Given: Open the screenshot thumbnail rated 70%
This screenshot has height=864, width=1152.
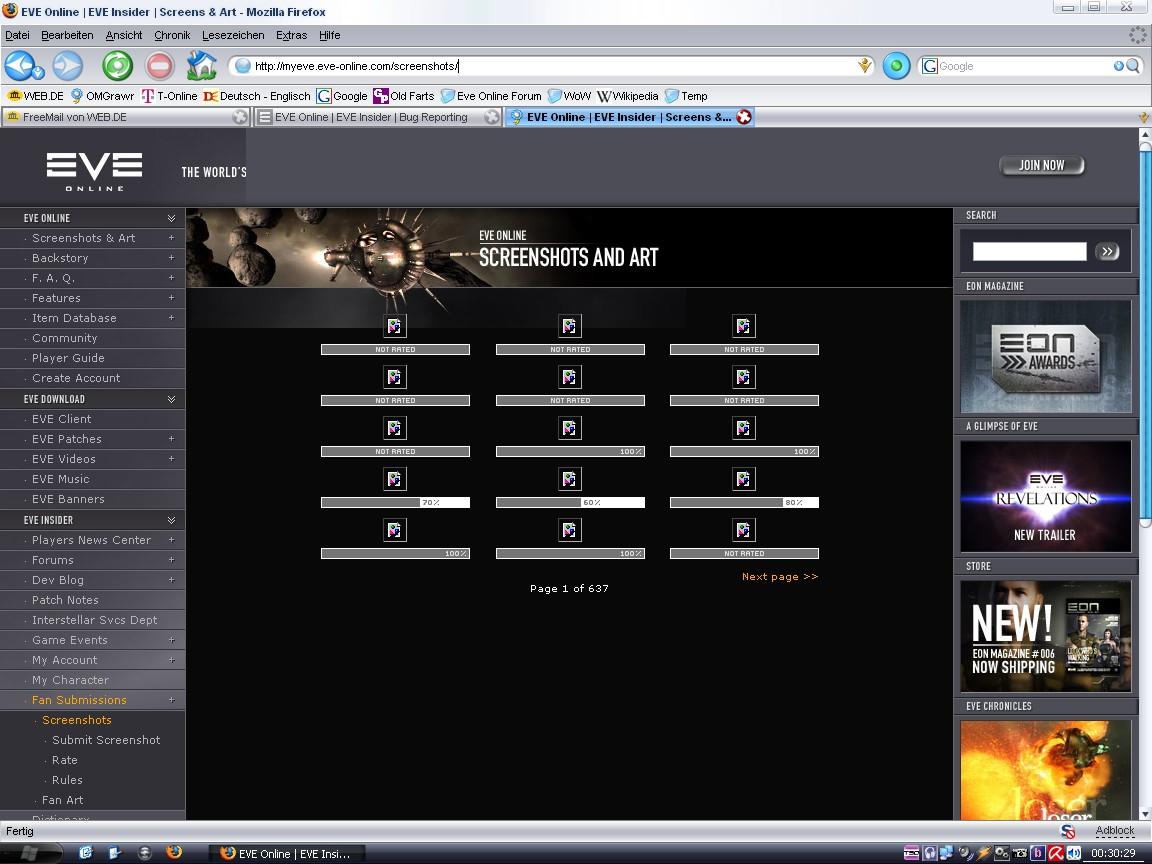Looking at the screenshot, I should coord(395,479).
